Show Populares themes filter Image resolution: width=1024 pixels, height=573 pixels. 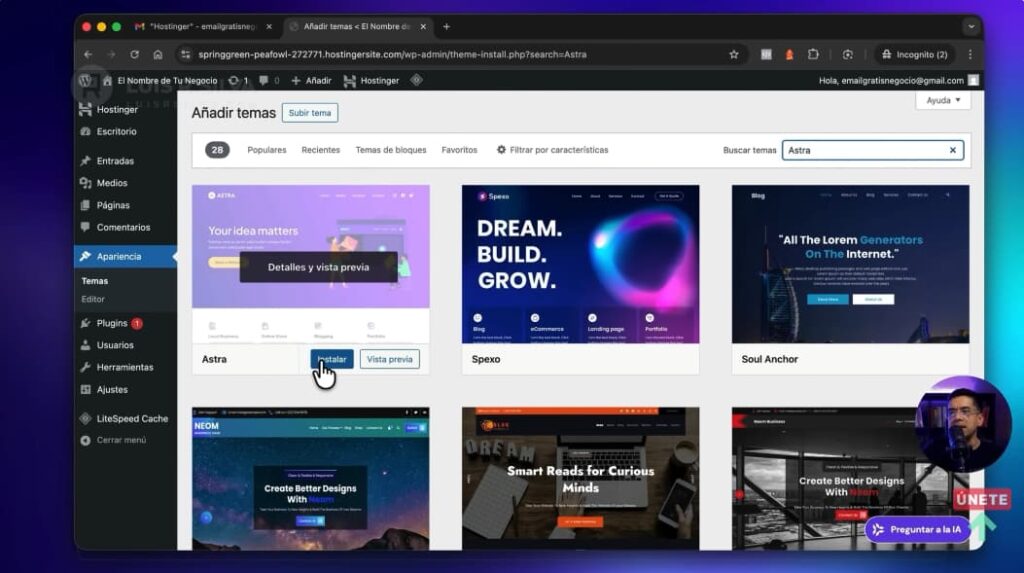click(266, 150)
